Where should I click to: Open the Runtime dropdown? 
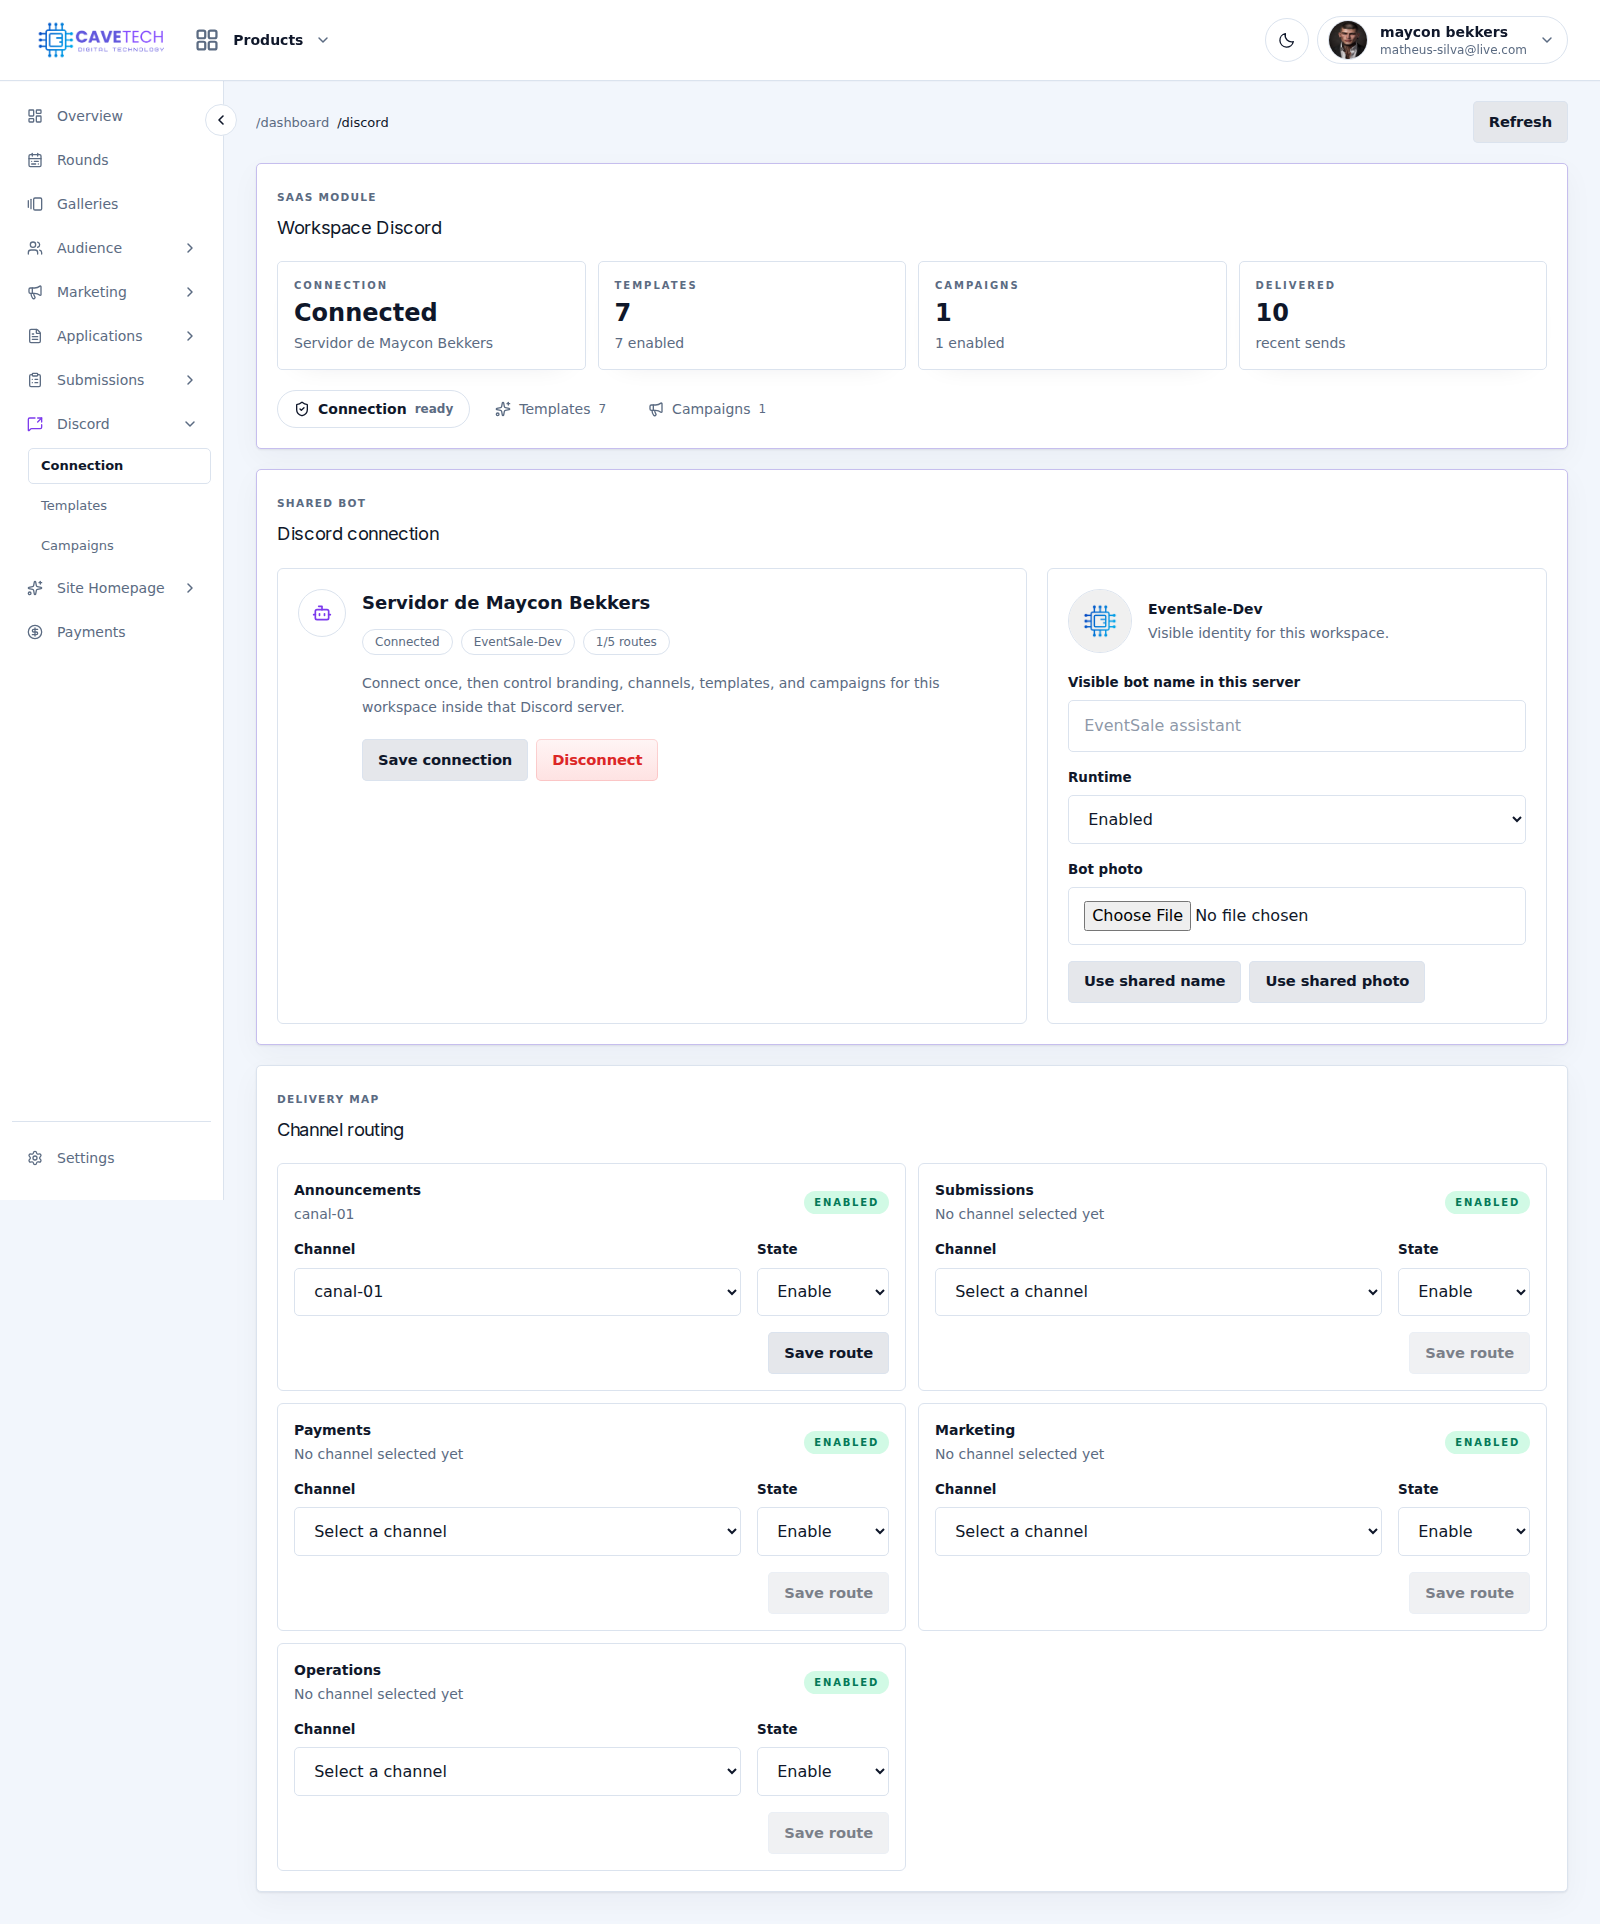[x=1297, y=820]
